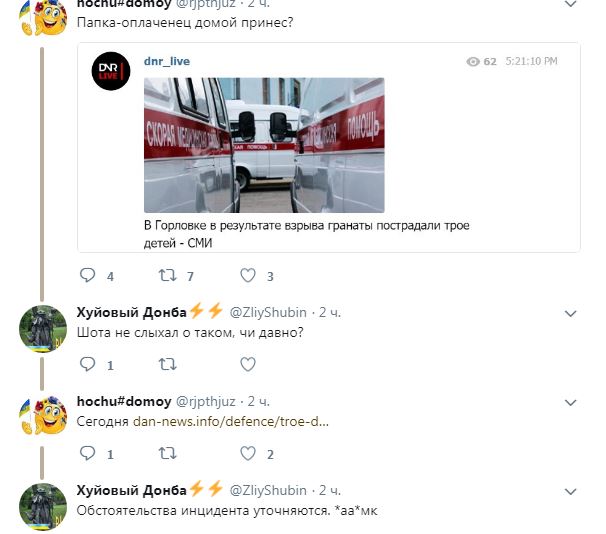Viewport: 606px width, 534px height.
Task: Reply to the 'Сегодня' link tweet
Action: coord(87,453)
